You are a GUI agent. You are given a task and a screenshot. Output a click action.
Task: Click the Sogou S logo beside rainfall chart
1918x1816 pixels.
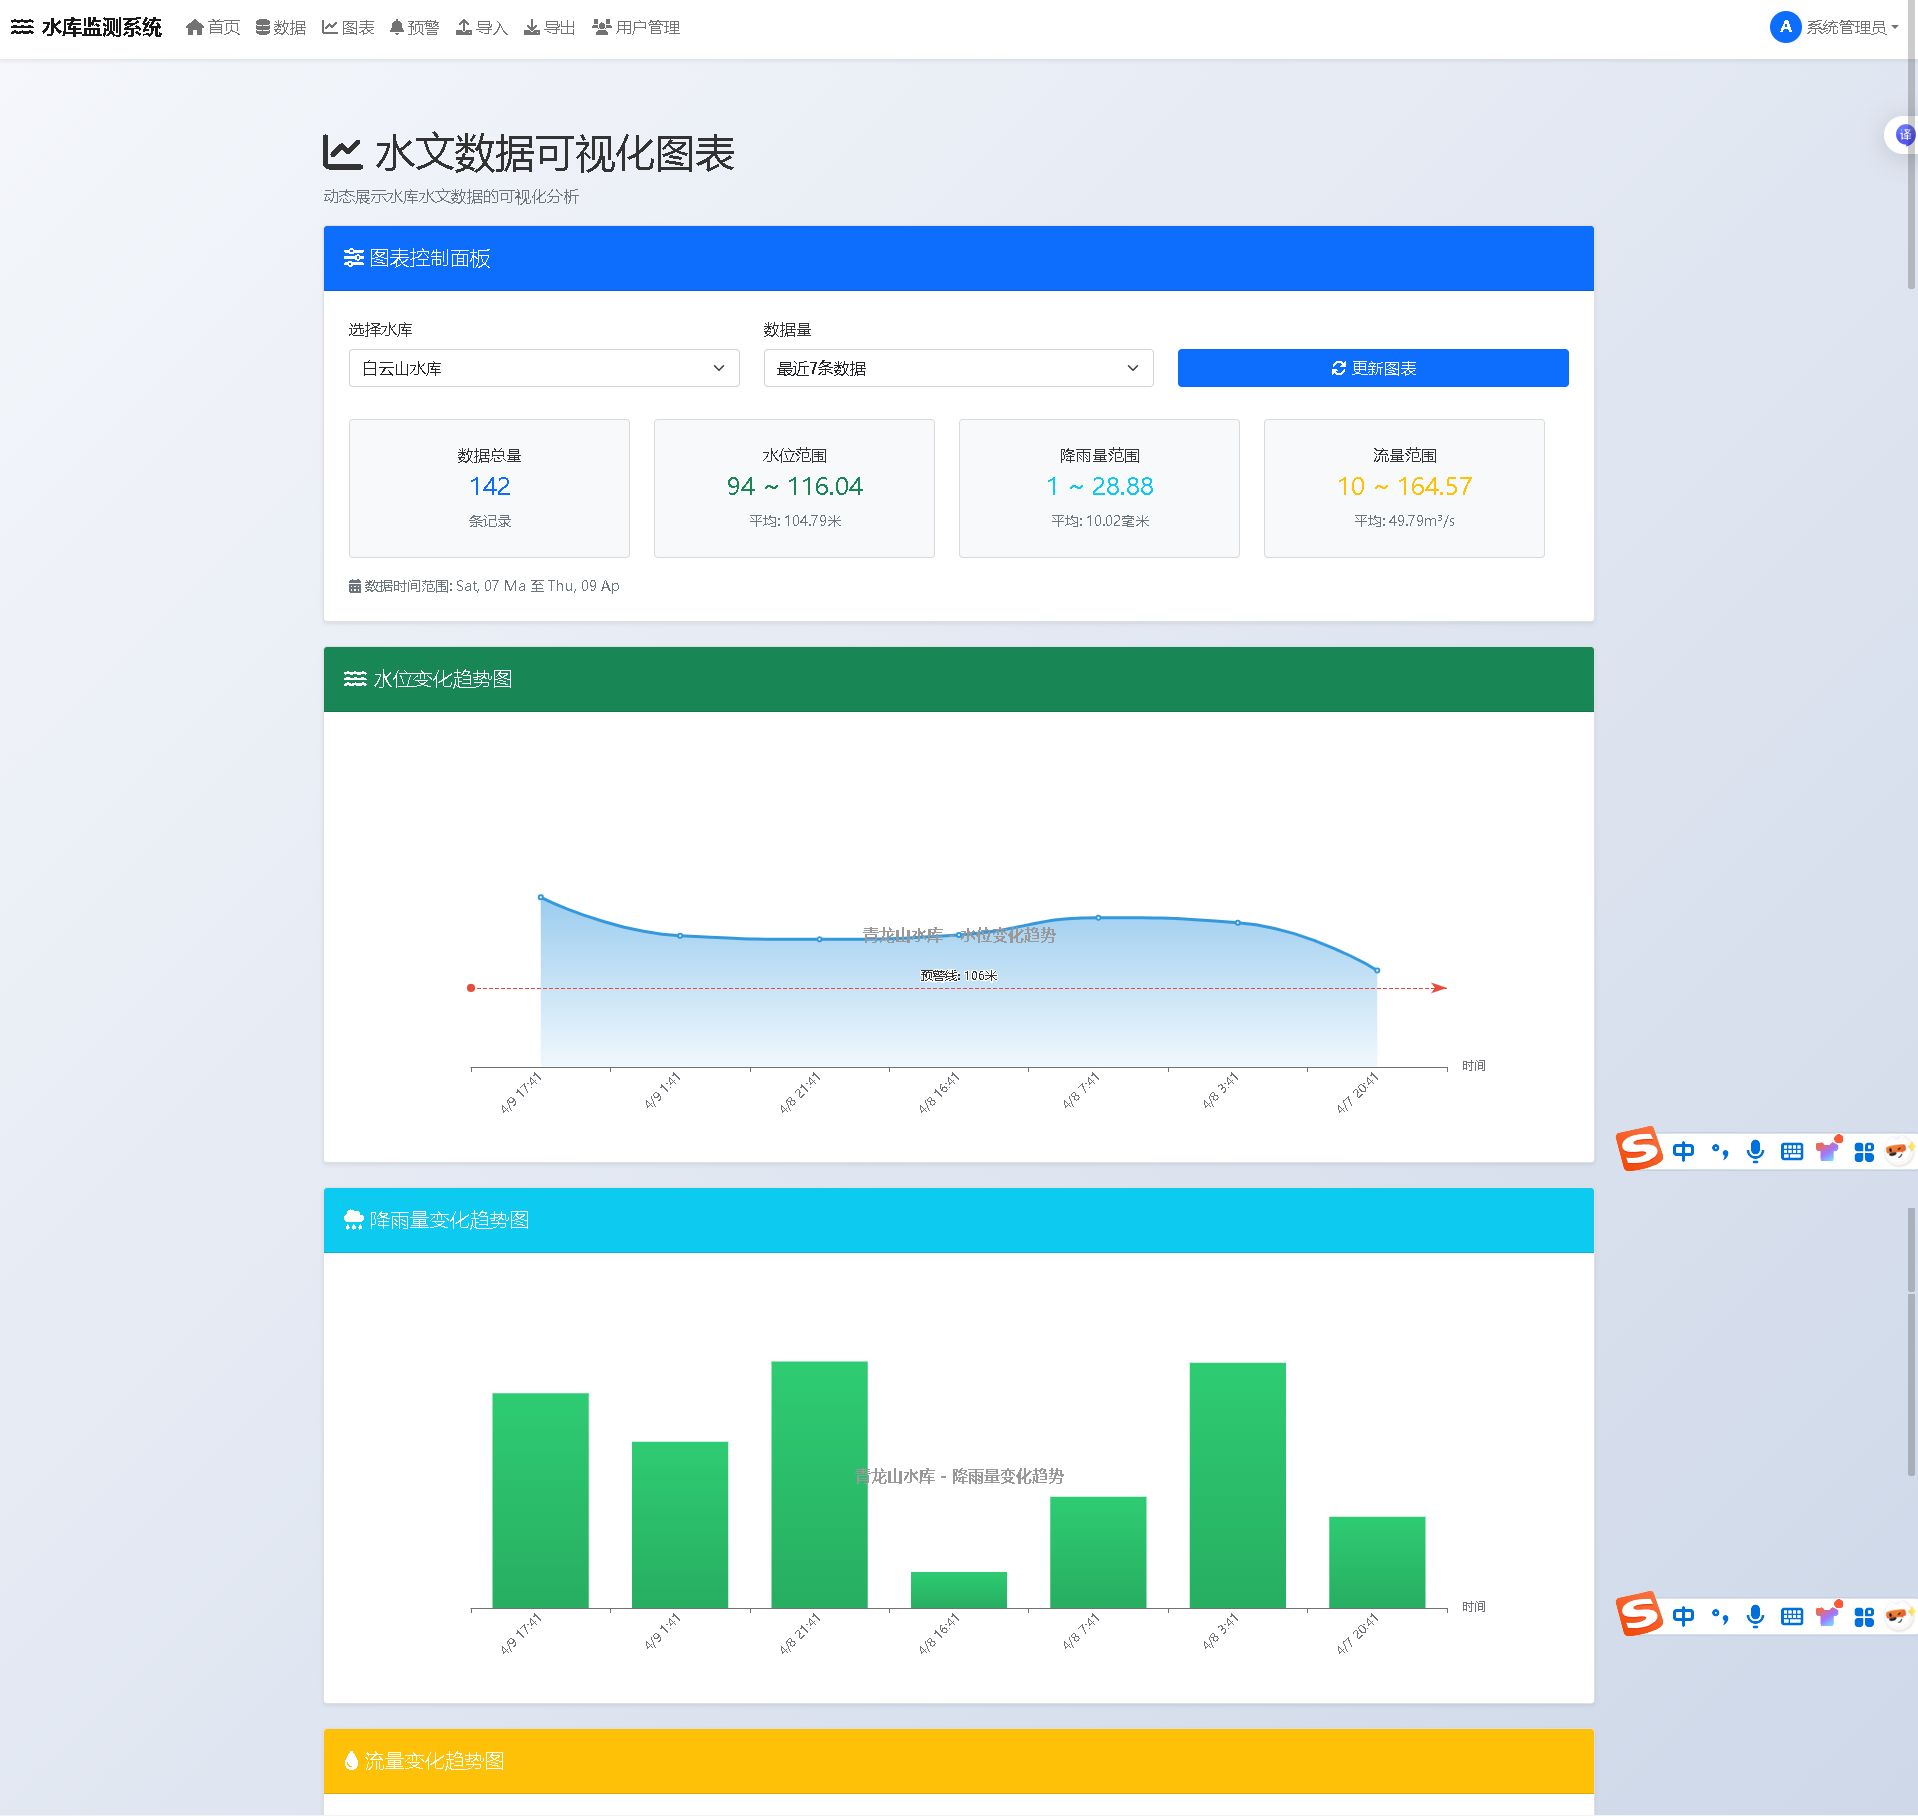[x=1640, y=1614]
